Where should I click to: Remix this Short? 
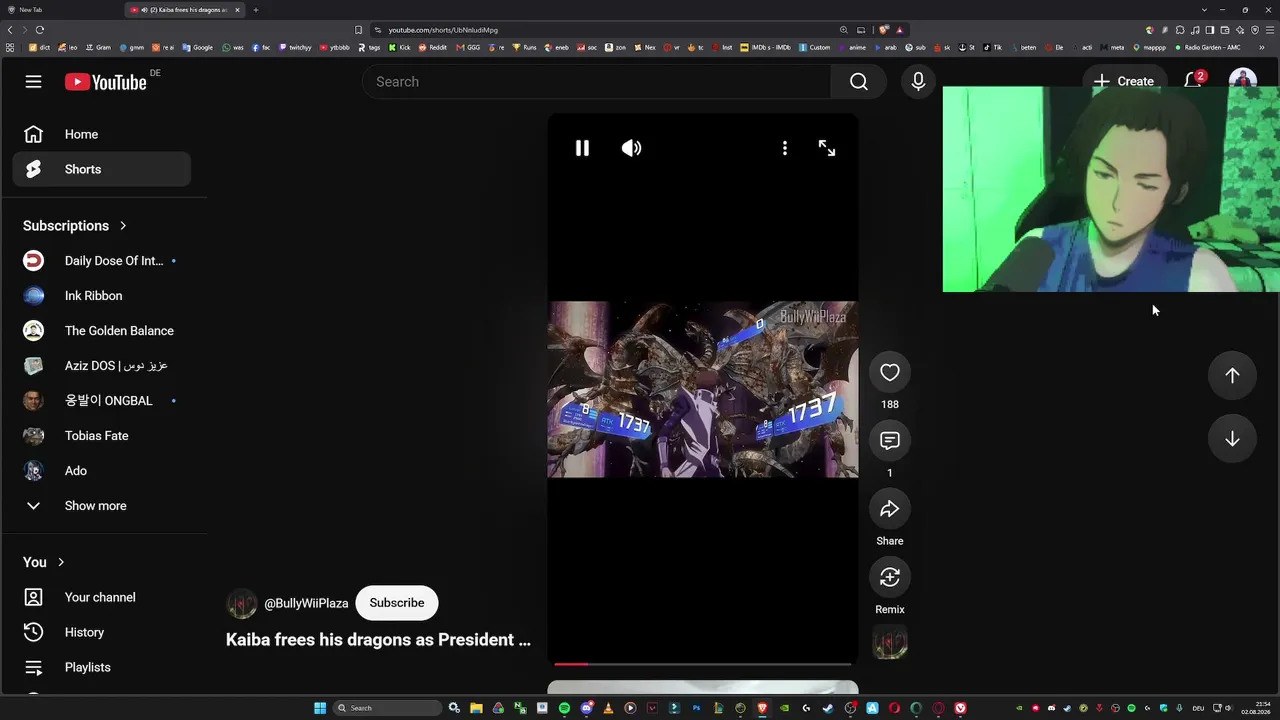point(890,577)
